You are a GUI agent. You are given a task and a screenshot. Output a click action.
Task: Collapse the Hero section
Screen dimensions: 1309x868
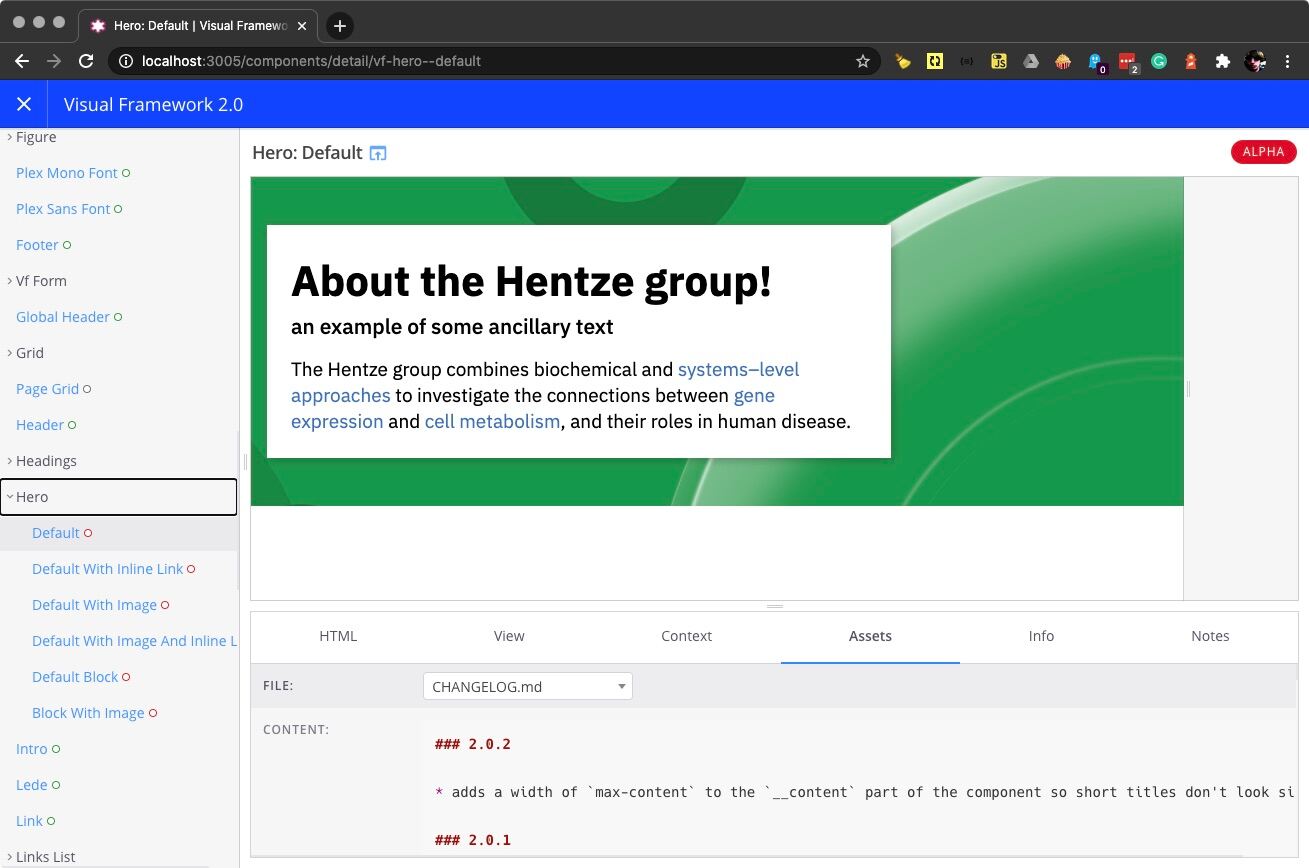pos(118,497)
